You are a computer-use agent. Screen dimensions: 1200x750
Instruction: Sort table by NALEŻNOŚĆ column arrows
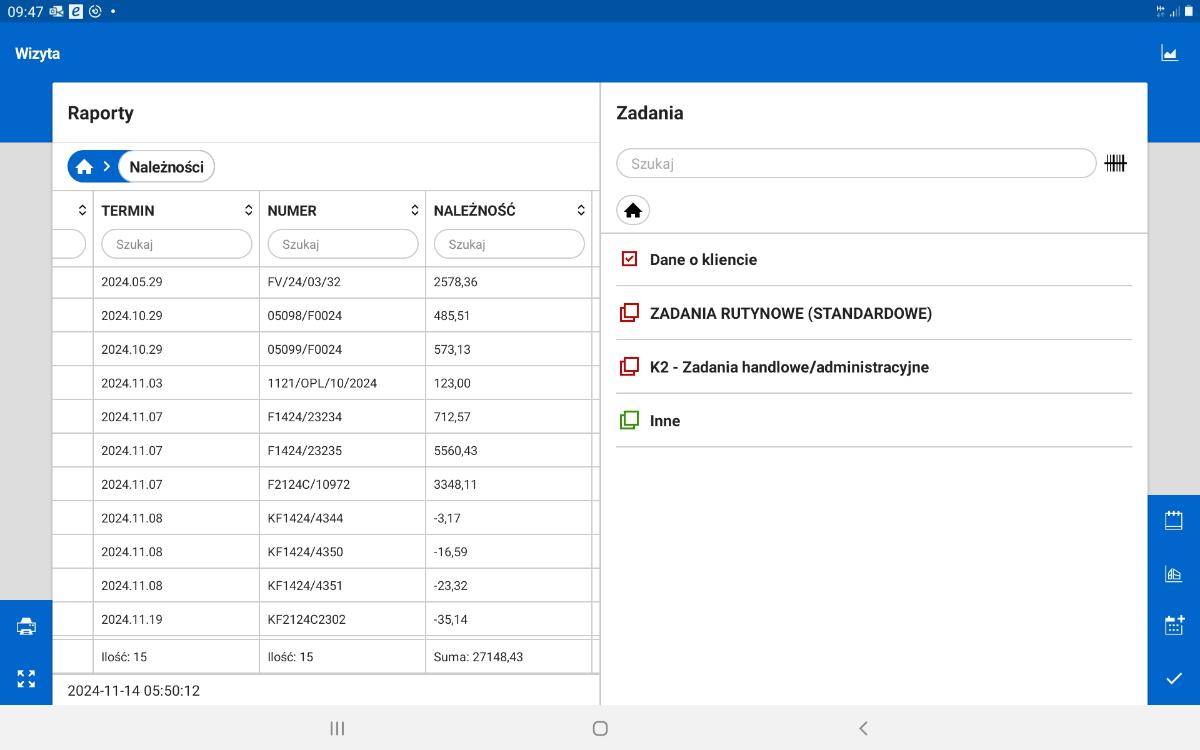point(580,211)
